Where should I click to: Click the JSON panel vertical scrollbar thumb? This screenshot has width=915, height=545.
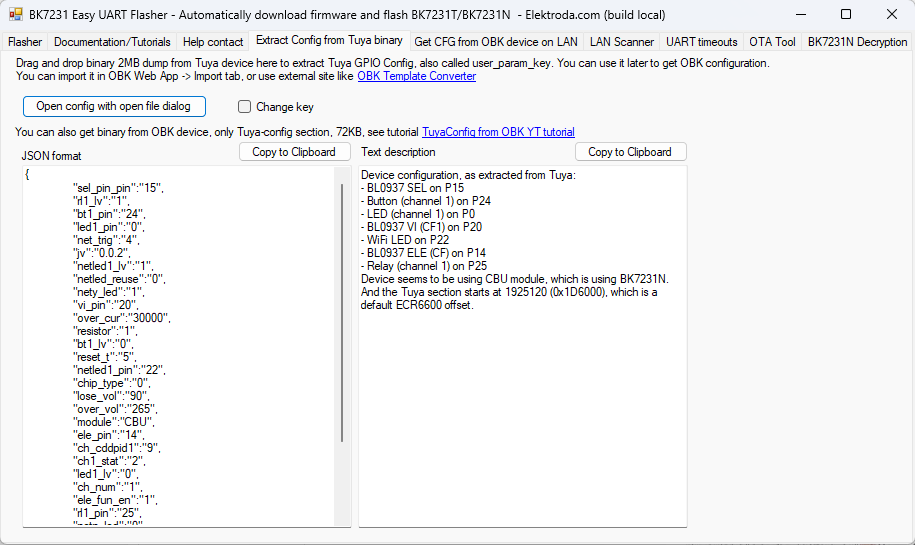(x=342, y=313)
